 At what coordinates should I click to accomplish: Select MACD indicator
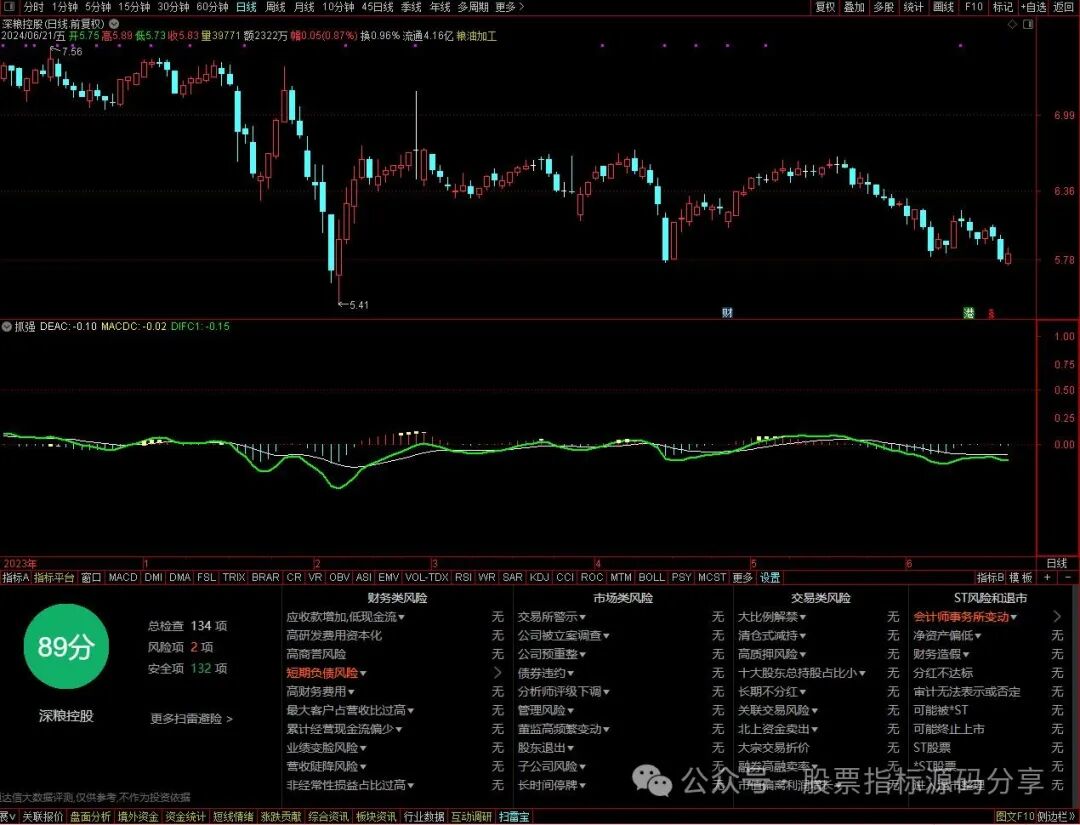point(123,577)
